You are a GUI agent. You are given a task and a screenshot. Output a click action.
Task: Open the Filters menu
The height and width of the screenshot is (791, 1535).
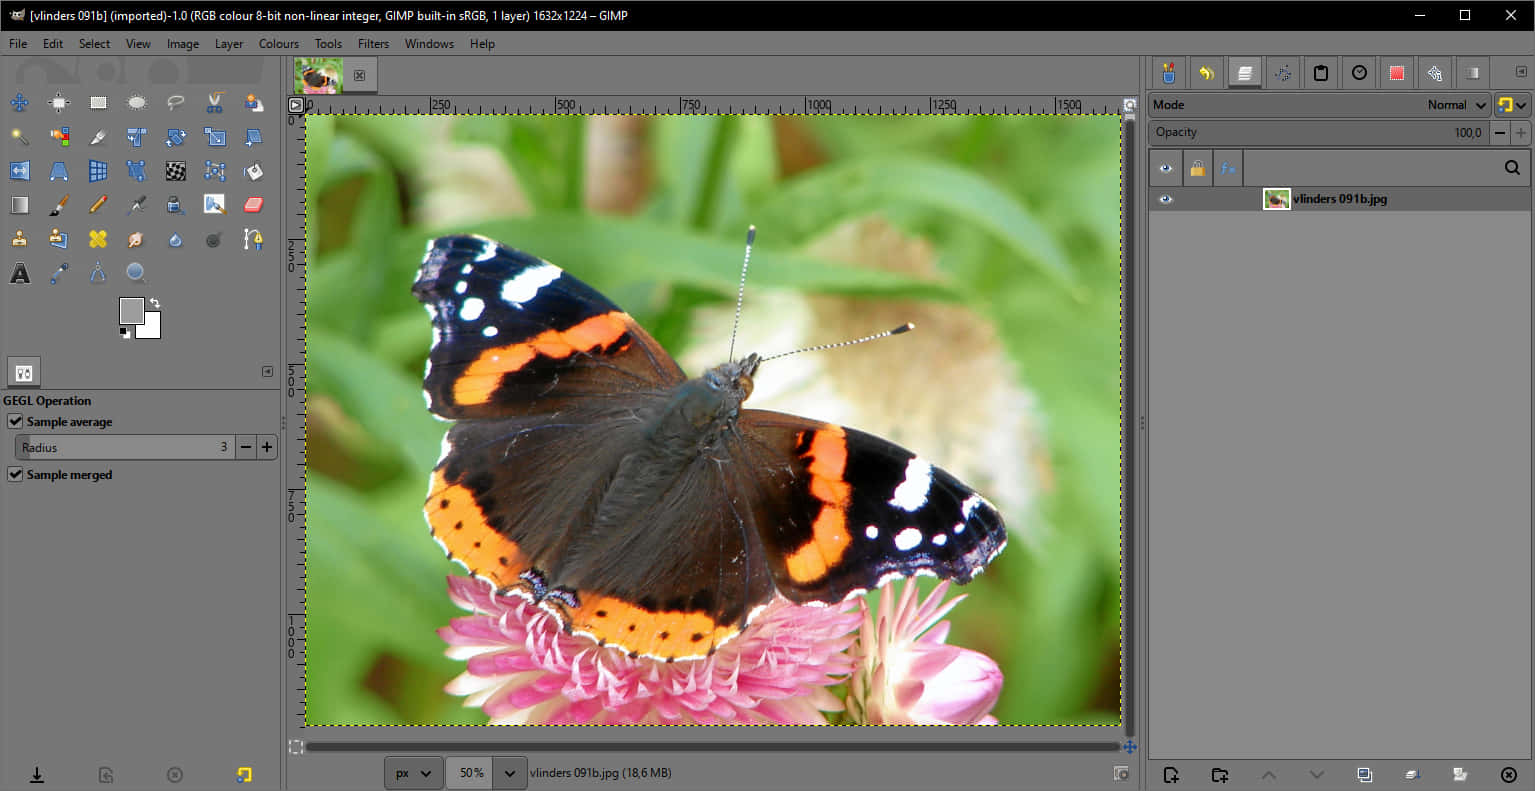(373, 44)
